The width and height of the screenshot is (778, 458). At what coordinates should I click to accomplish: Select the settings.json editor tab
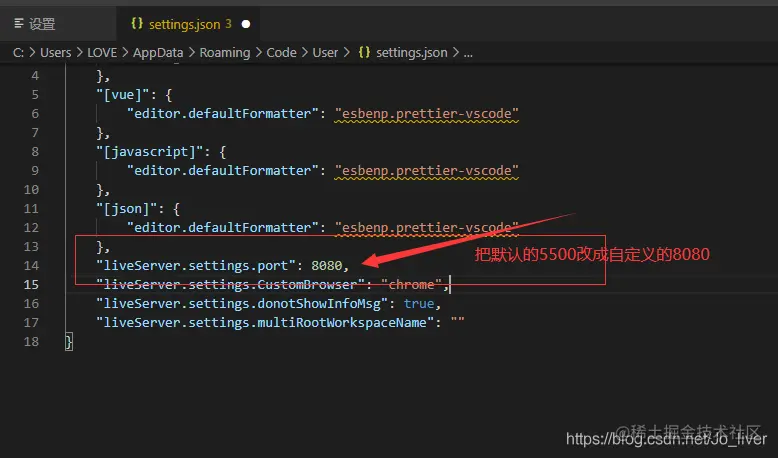click(x=188, y=24)
